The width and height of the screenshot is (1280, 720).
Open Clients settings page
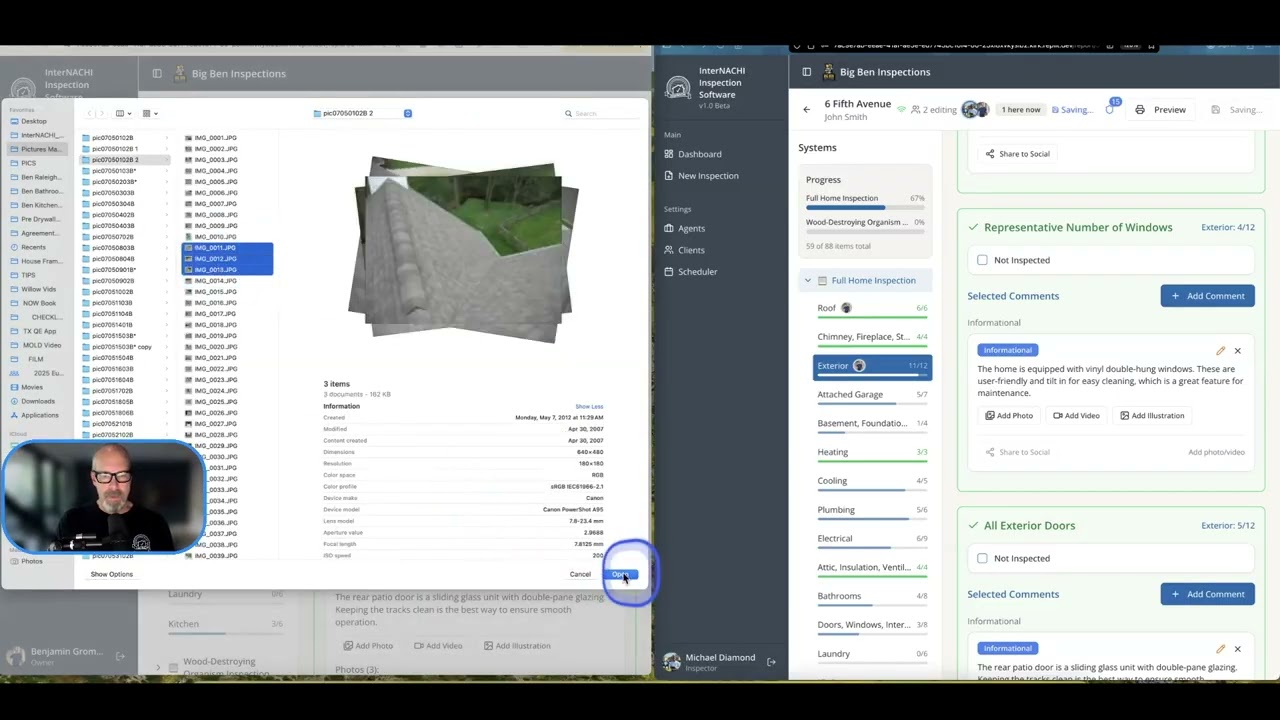691,250
